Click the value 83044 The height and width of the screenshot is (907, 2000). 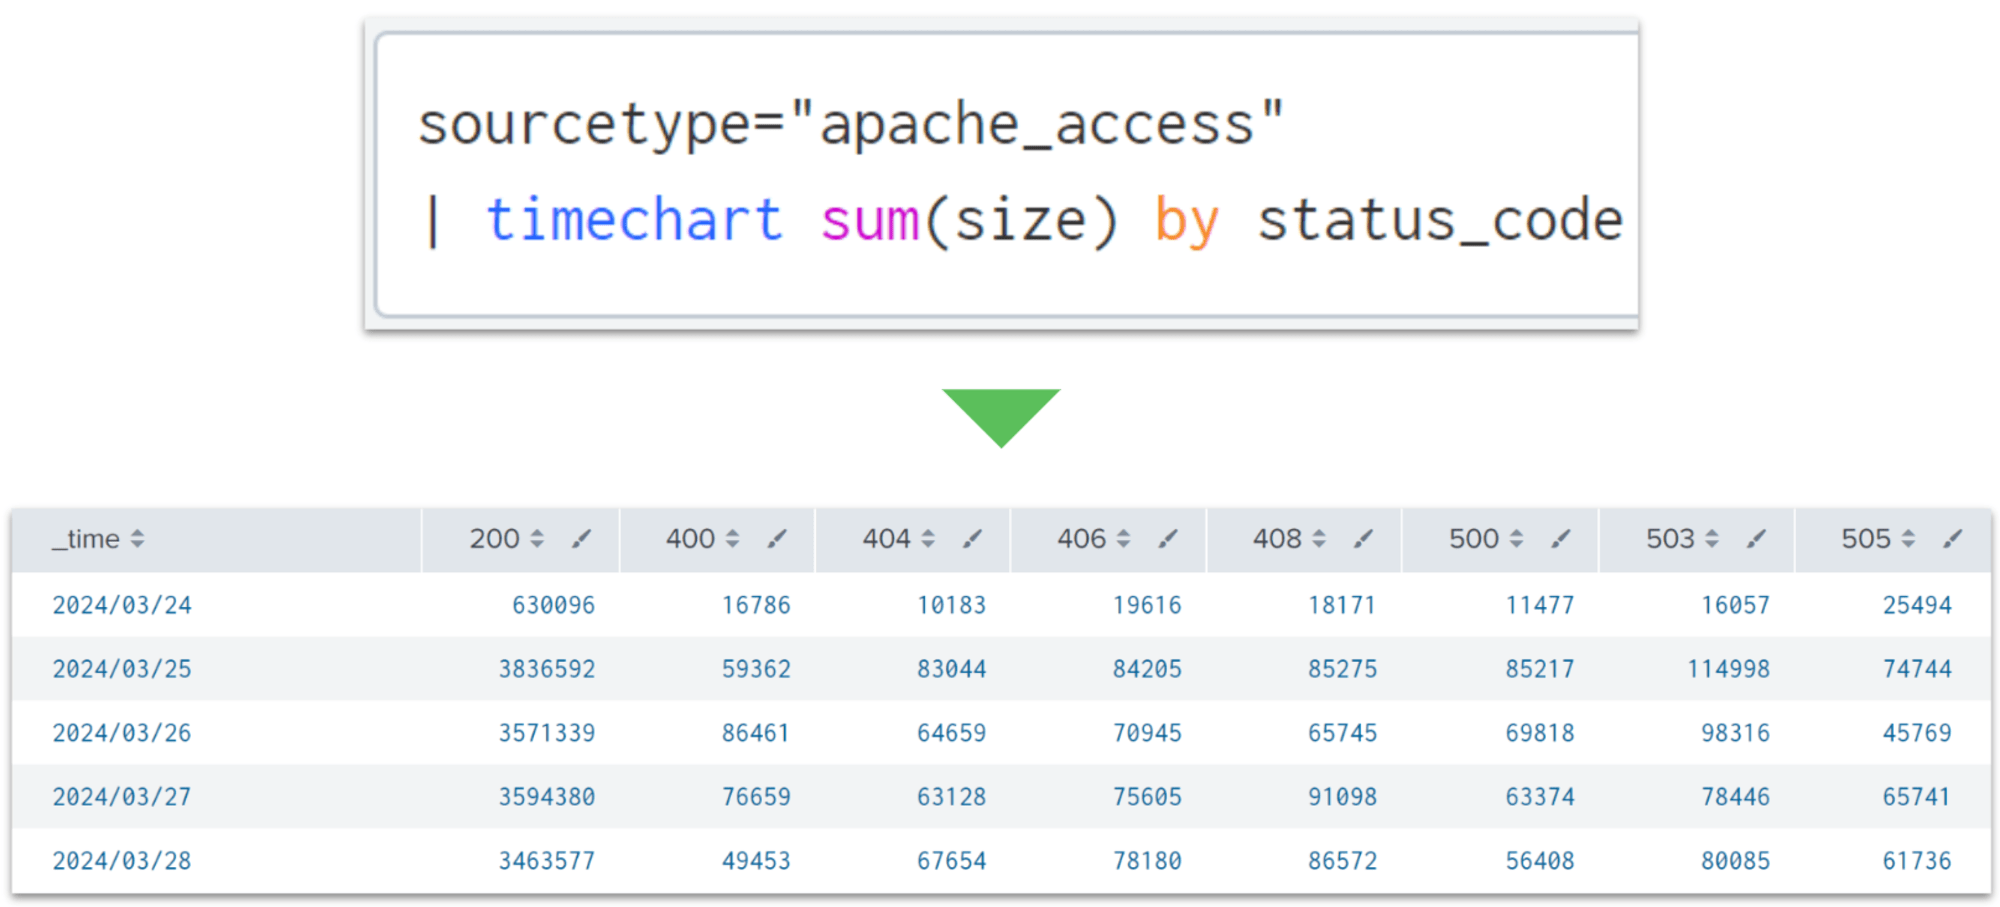952,669
